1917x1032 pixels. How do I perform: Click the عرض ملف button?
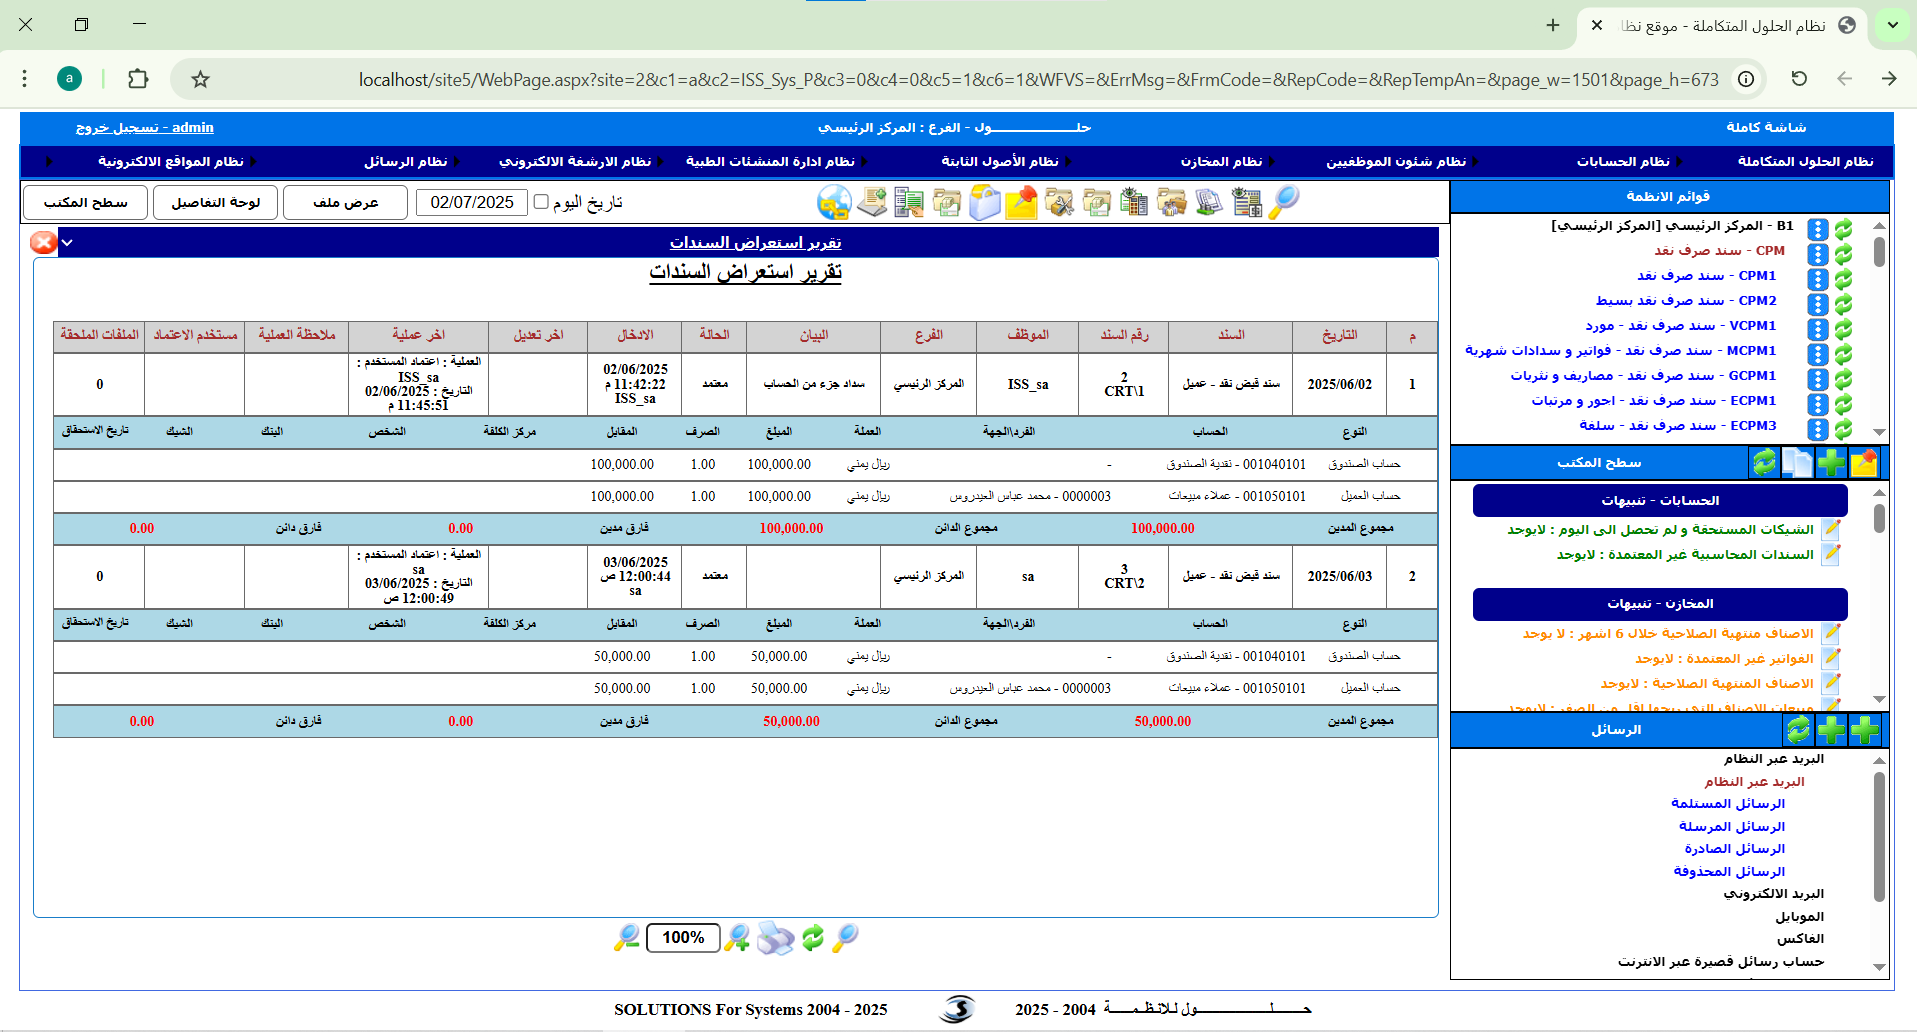tap(346, 202)
